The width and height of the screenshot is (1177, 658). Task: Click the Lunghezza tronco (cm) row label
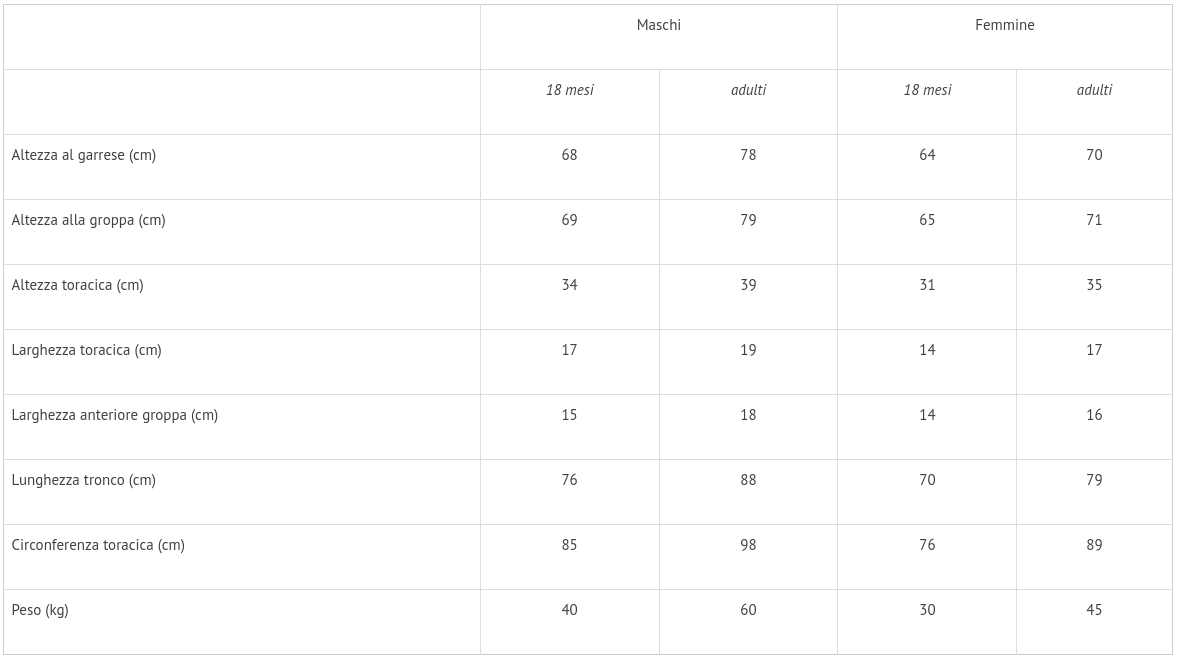[84, 480]
